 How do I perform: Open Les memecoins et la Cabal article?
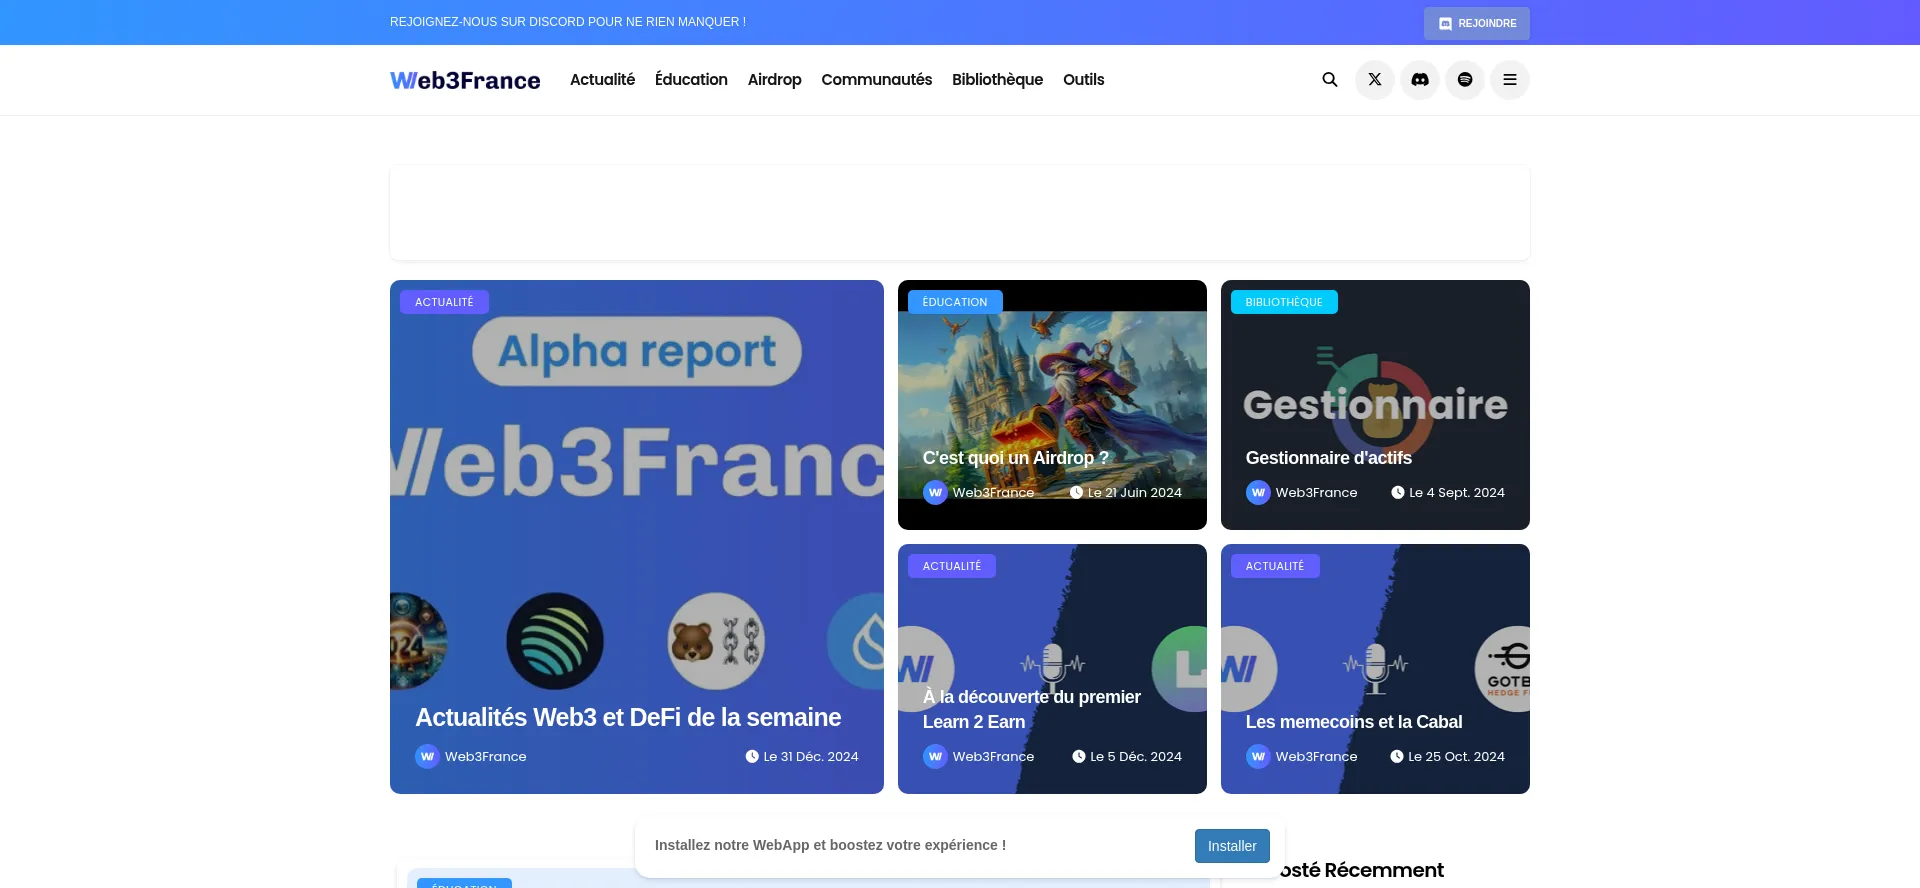[x=1354, y=722]
